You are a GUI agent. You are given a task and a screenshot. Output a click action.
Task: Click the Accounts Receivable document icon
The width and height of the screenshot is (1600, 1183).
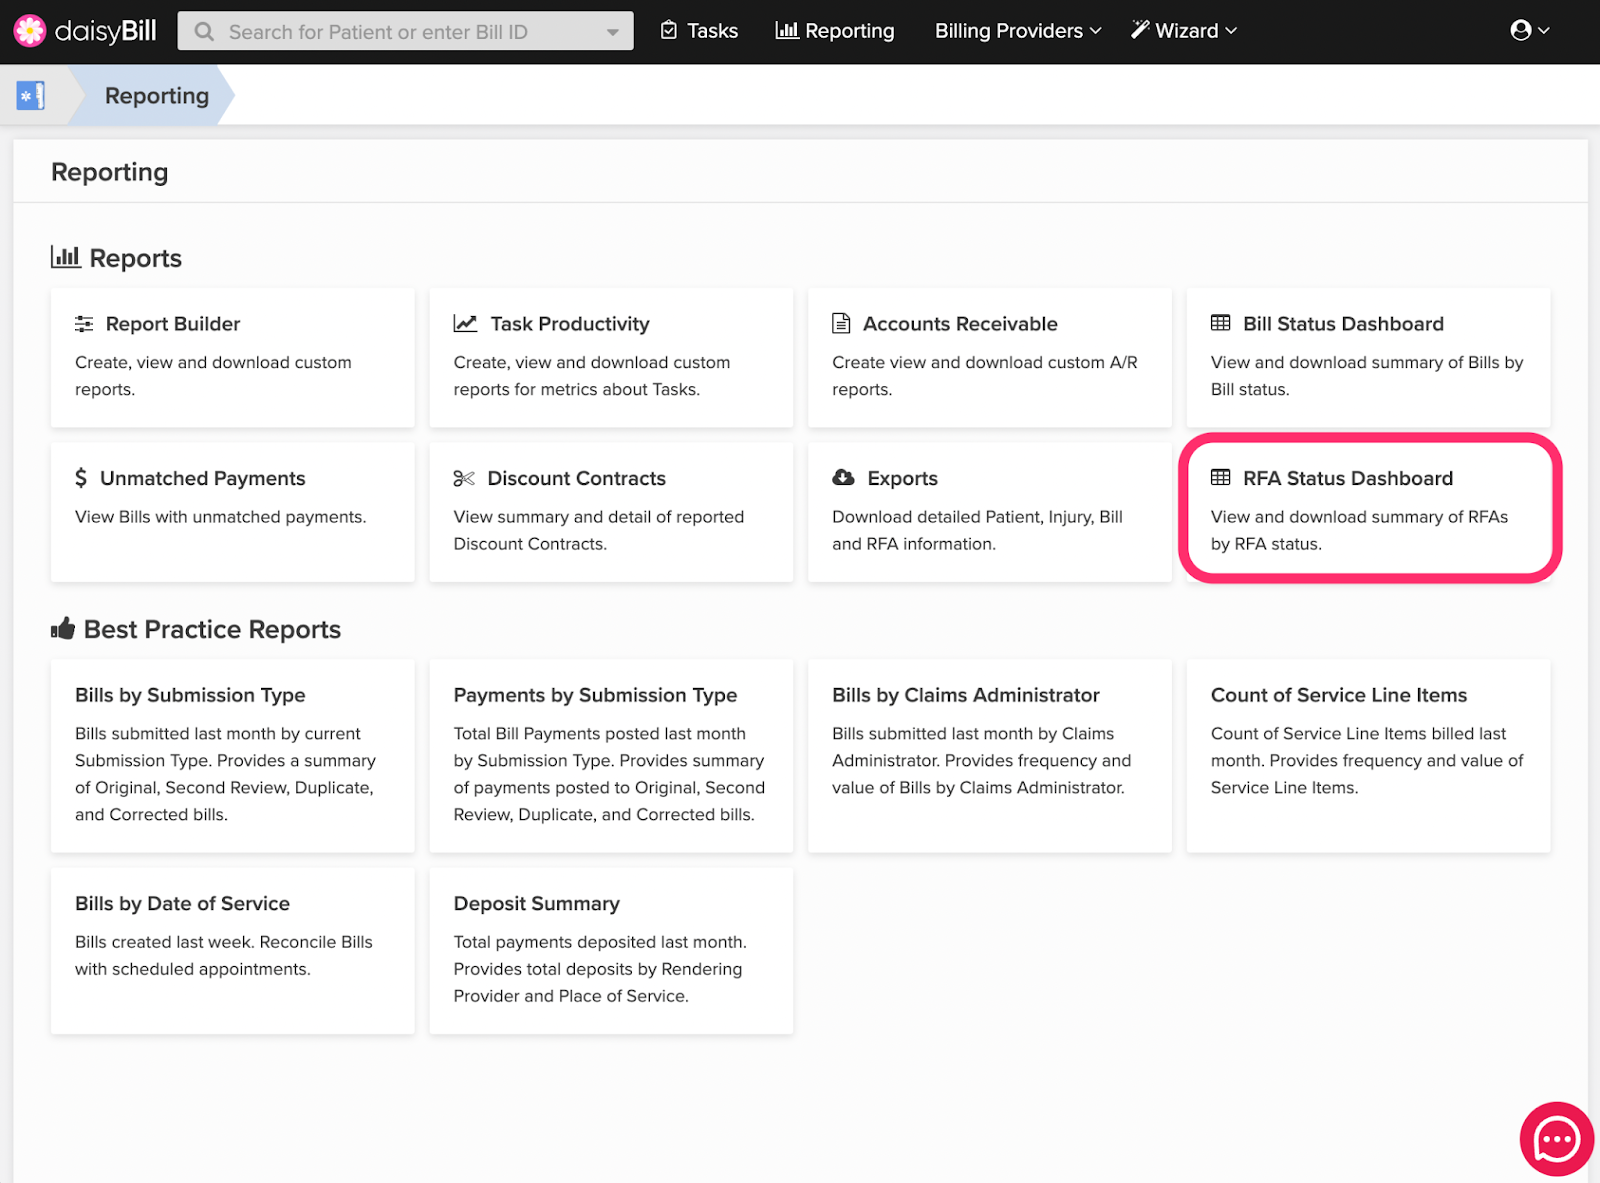point(841,324)
